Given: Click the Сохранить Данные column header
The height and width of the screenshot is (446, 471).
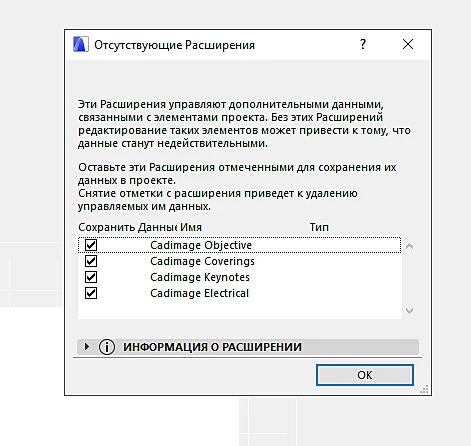Looking at the screenshot, I should [x=127, y=227].
